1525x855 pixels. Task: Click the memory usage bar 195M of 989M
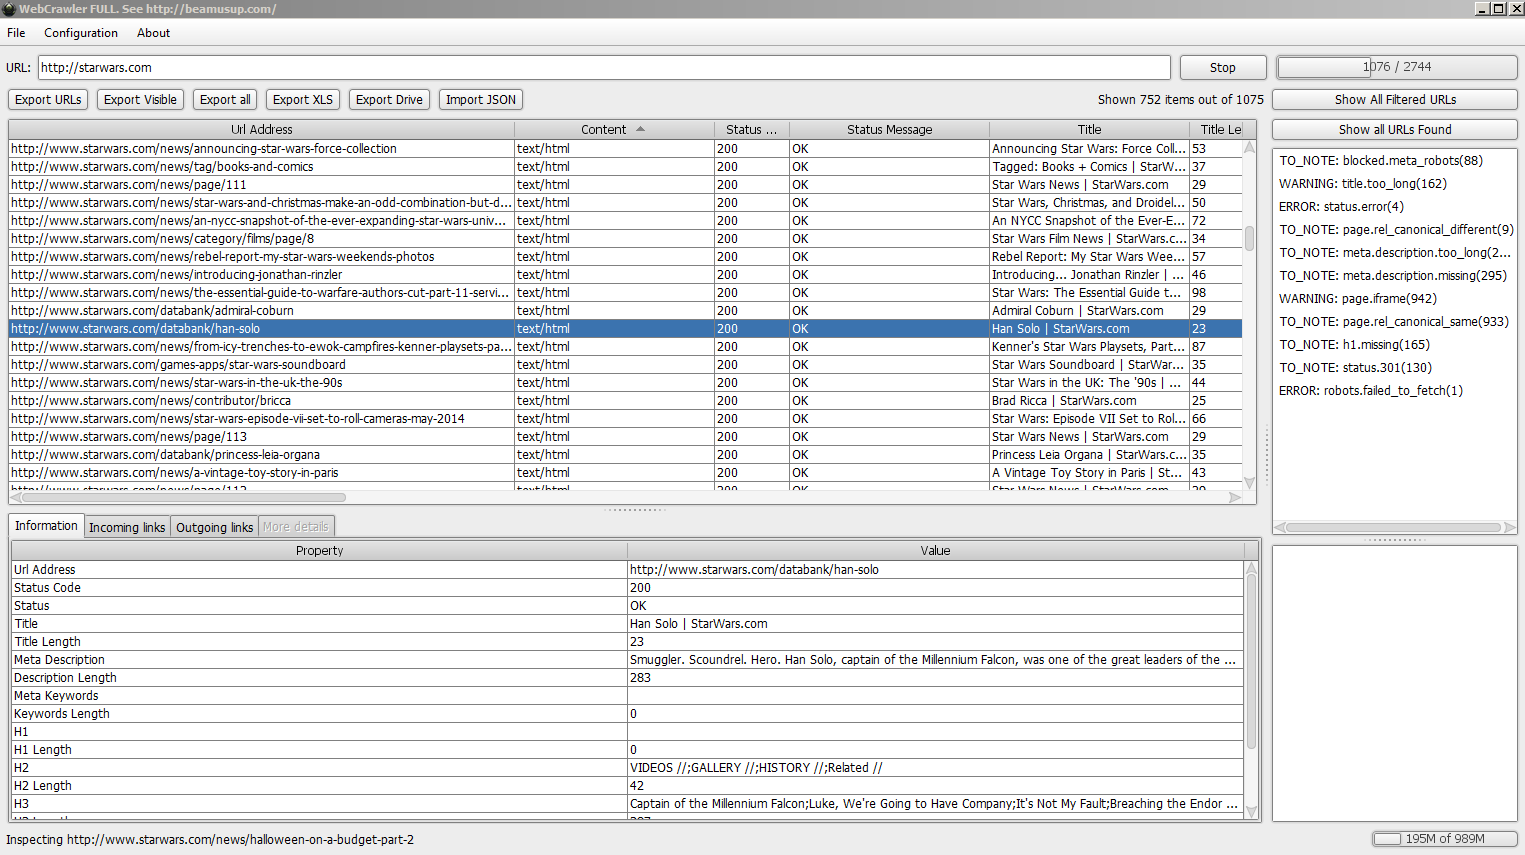pyautogui.click(x=1443, y=839)
